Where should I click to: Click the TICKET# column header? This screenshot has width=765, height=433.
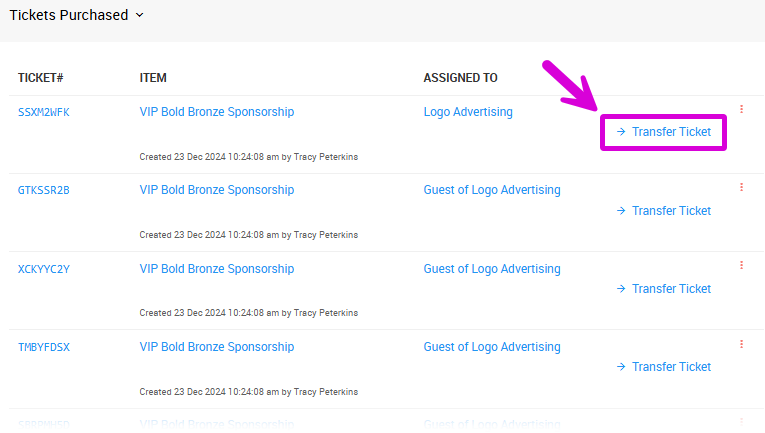point(41,78)
